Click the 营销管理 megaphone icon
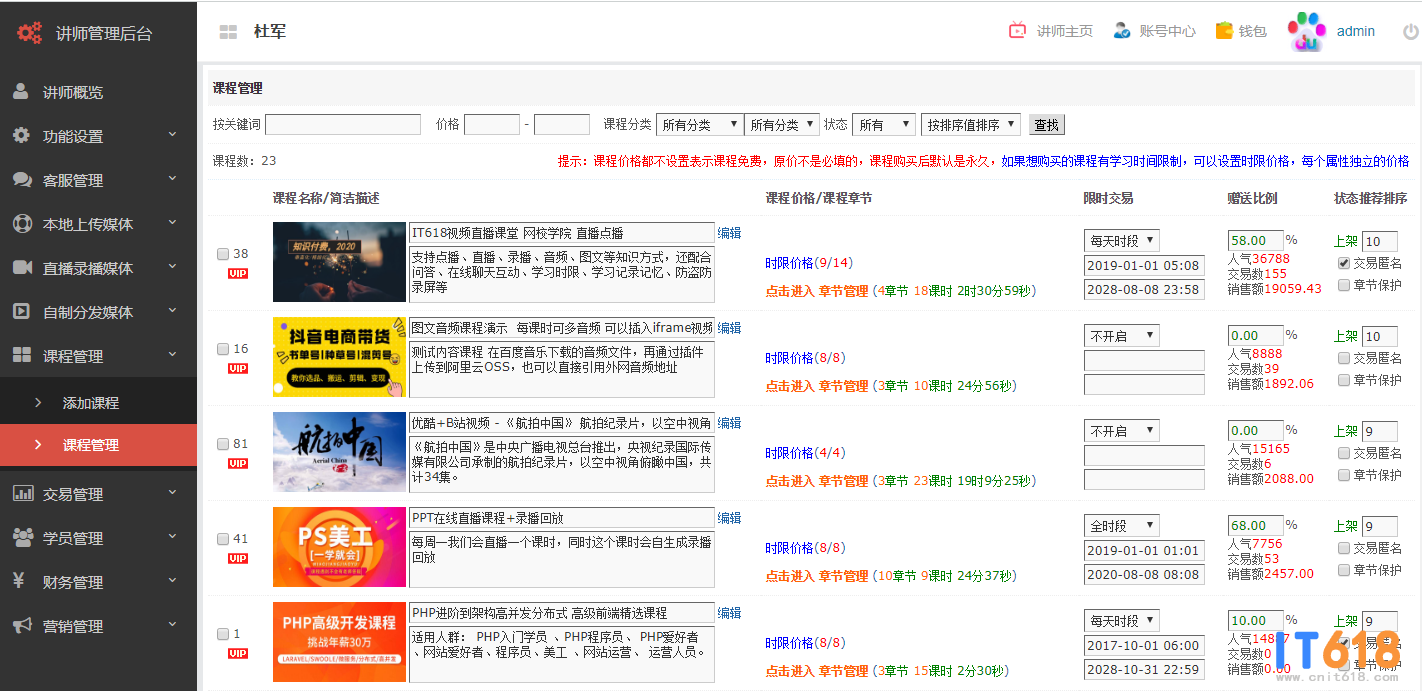Image resolution: width=1422 pixels, height=691 pixels. (x=22, y=626)
